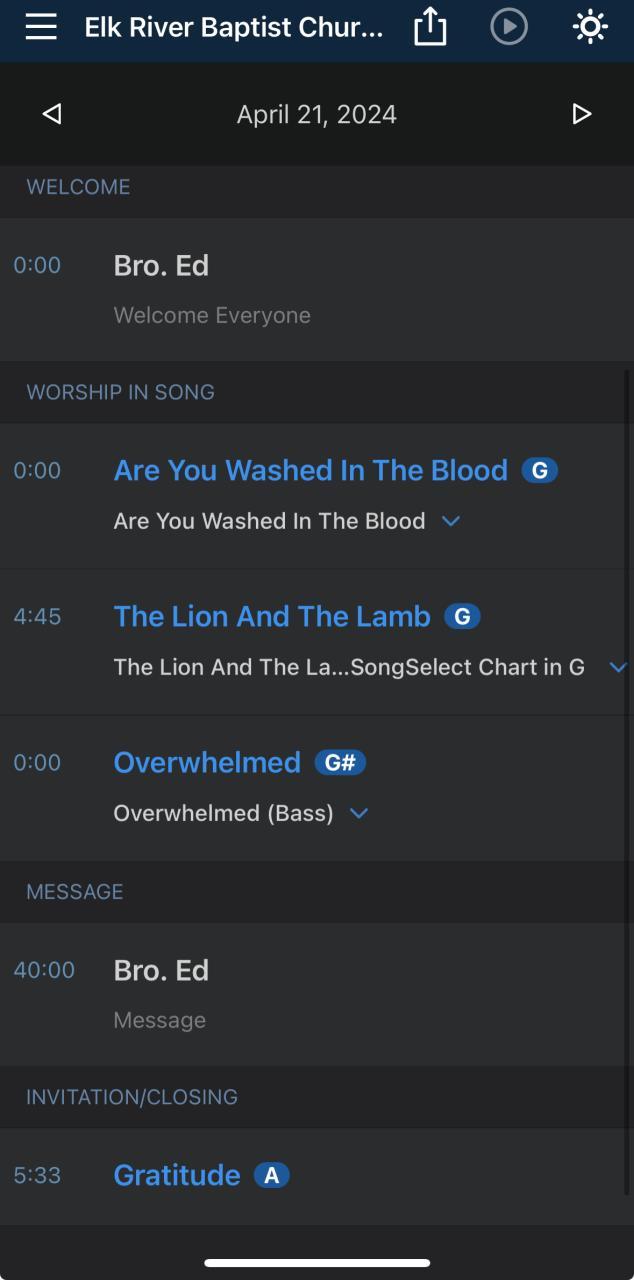The width and height of the screenshot is (634, 1280).
Task: Tap the G key badge for Are You Washed
Action: [x=539, y=470]
